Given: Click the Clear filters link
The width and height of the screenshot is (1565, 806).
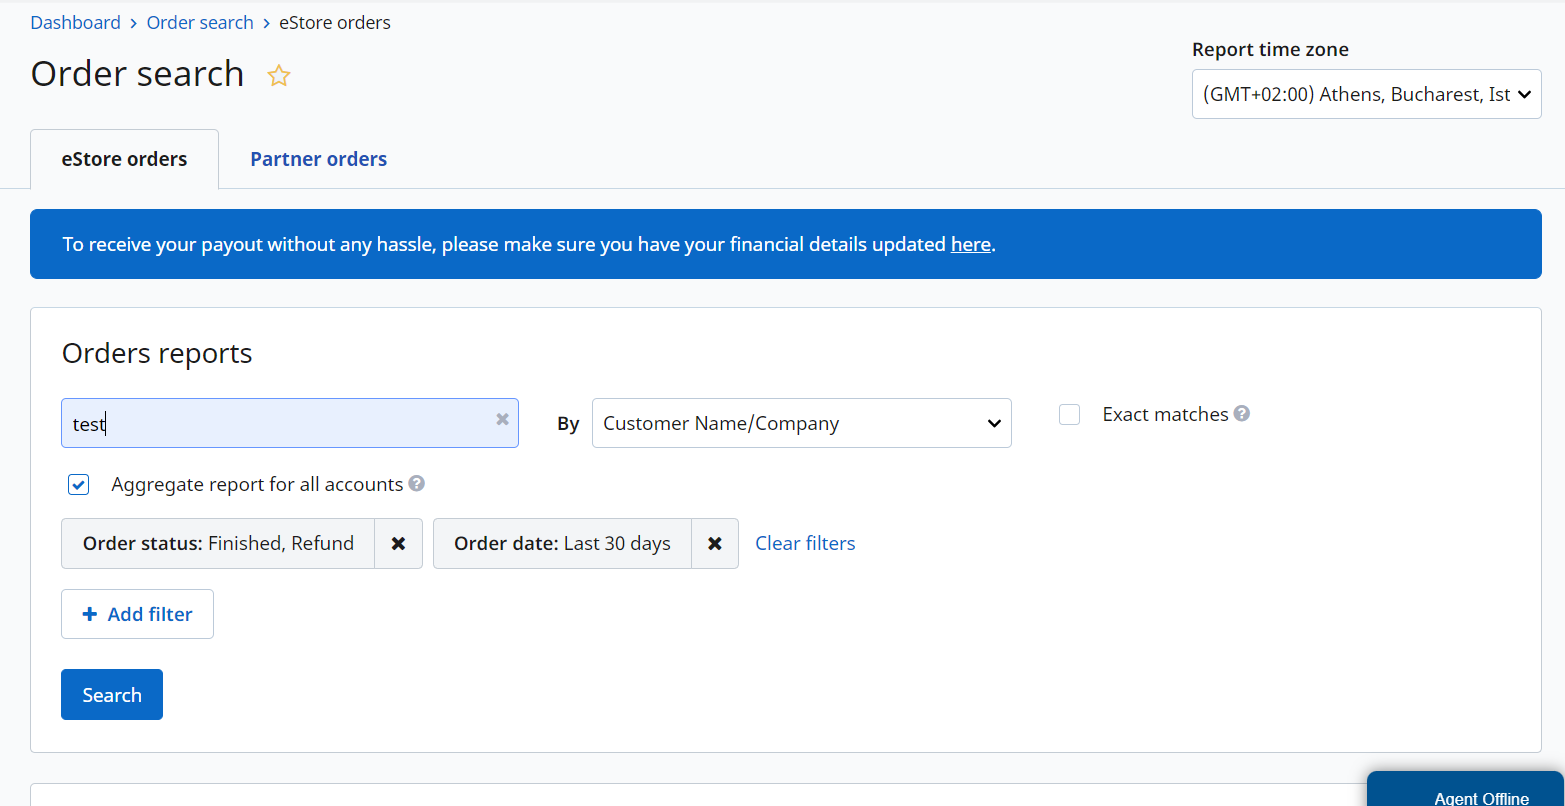Looking at the screenshot, I should click(x=805, y=543).
